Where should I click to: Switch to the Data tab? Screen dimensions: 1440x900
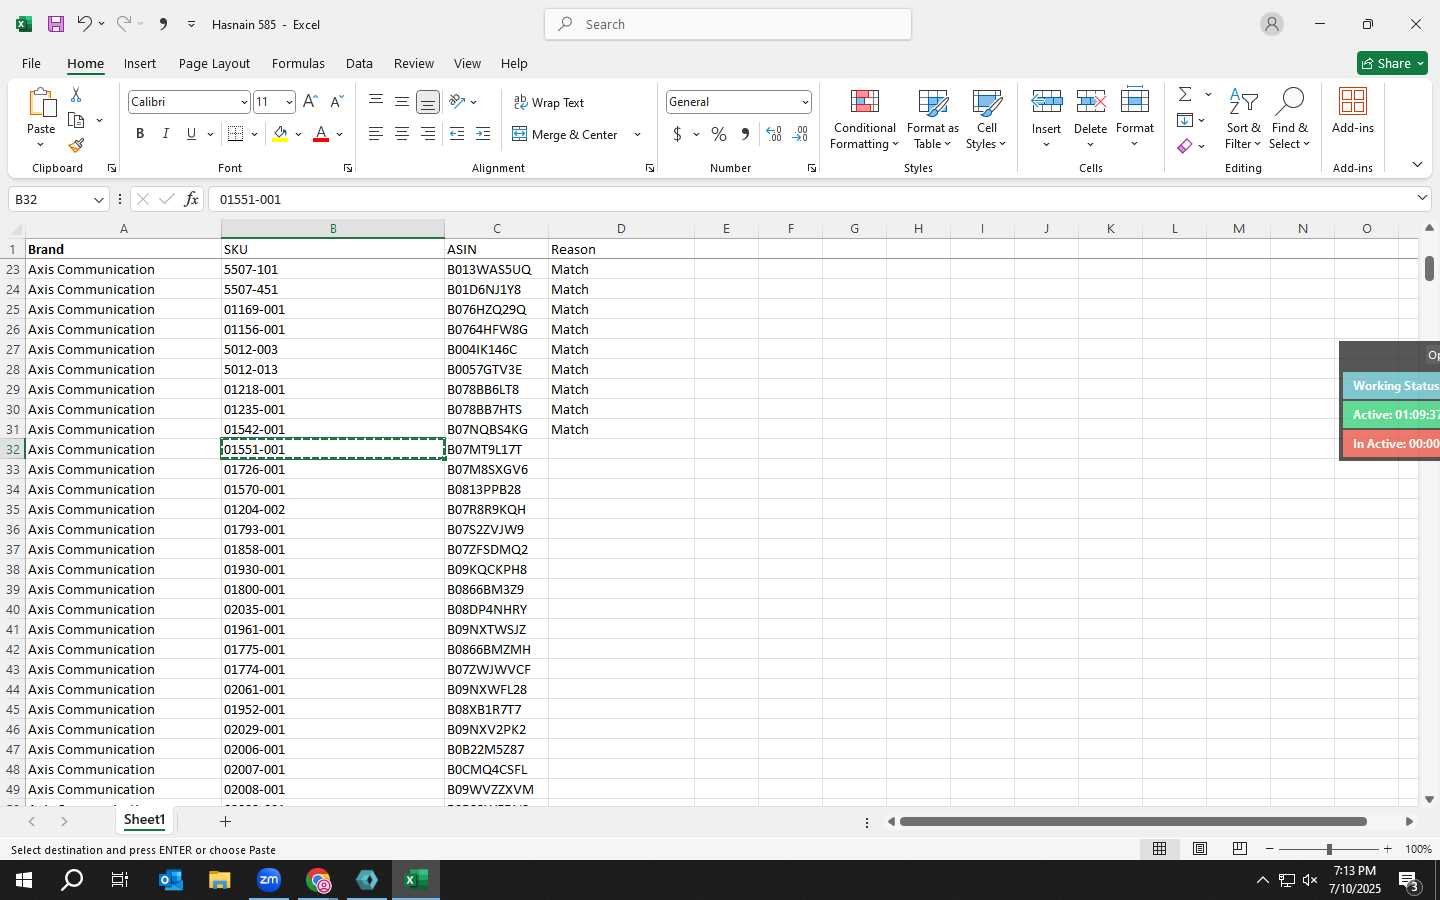359,63
